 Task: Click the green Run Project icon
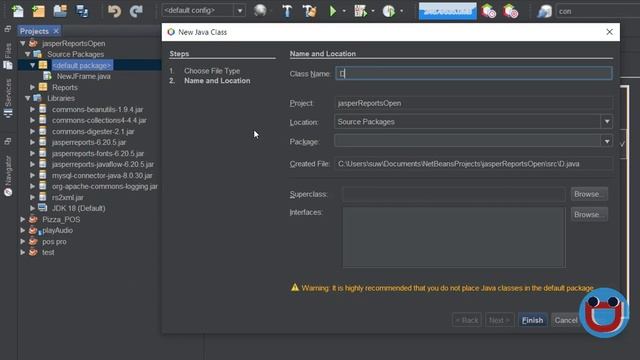333,11
